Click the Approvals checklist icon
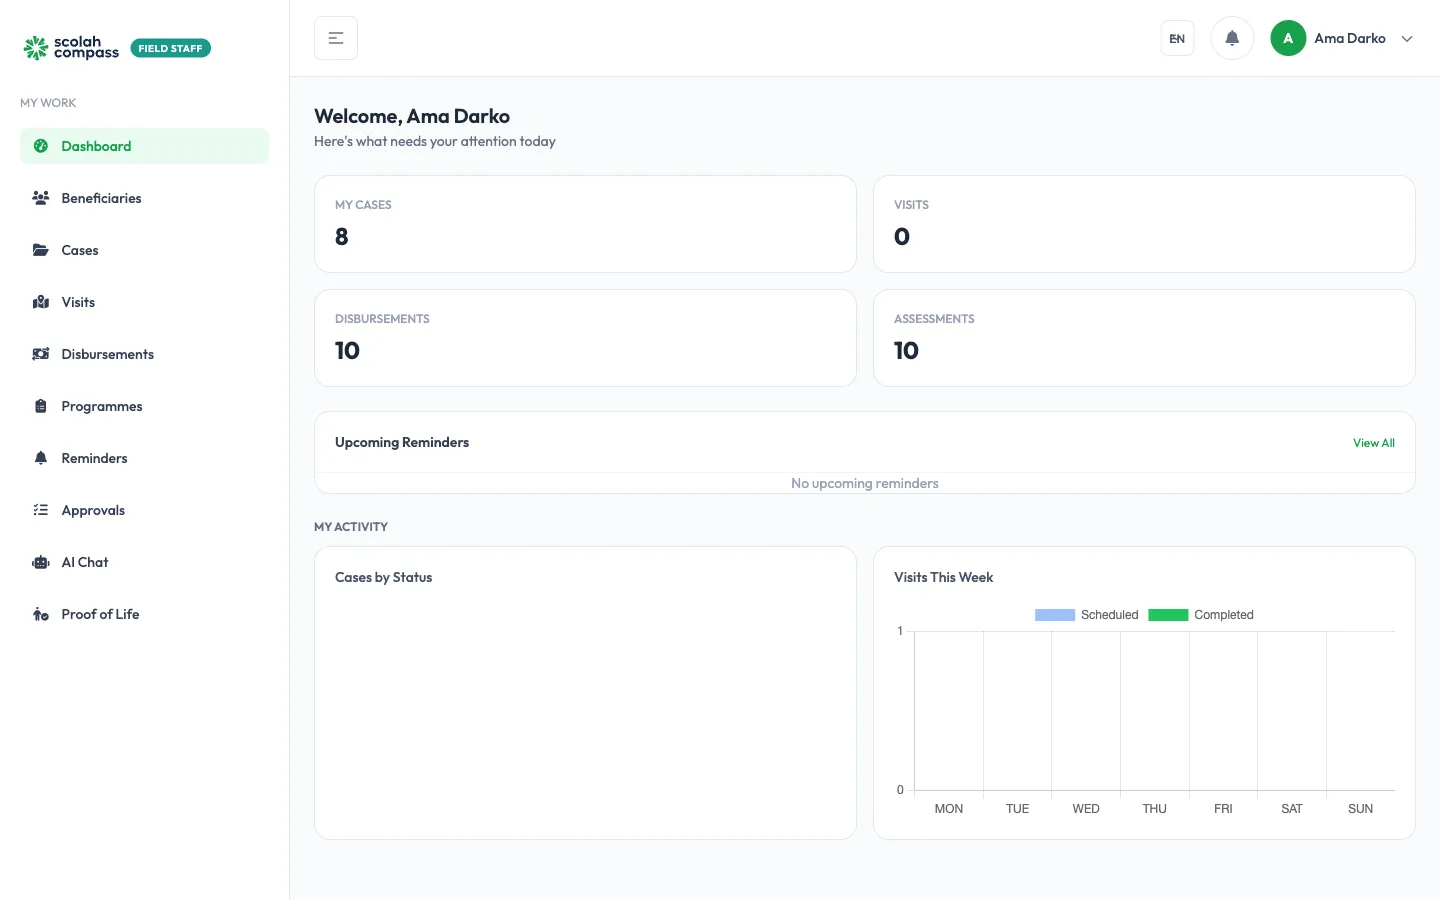Viewport: 1440px width, 900px height. pyautogui.click(x=41, y=510)
